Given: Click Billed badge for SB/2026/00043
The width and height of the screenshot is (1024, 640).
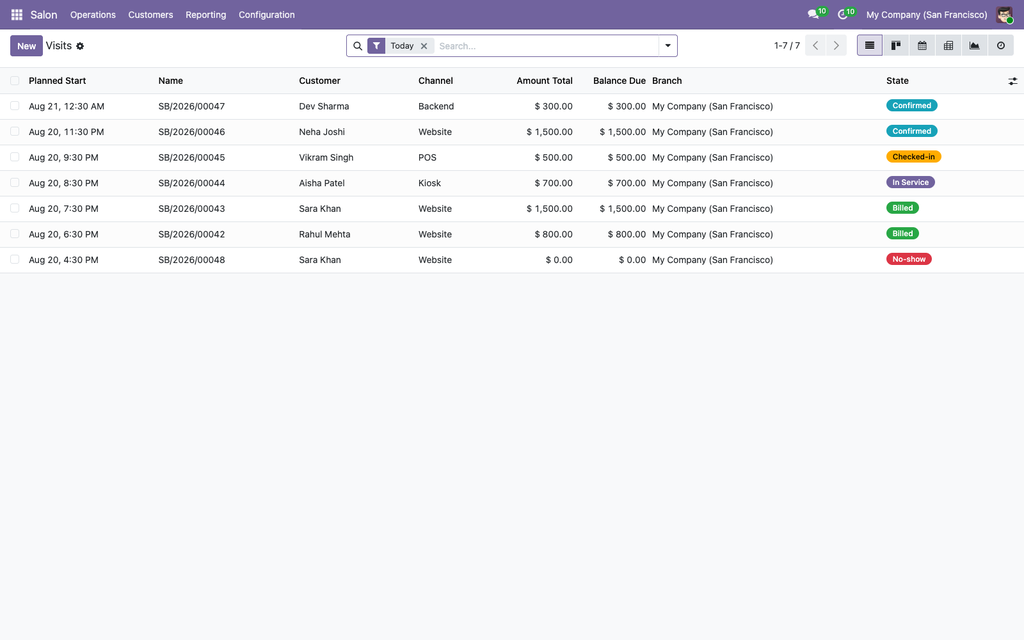Looking at the screenshot, I should coord(903,208).
